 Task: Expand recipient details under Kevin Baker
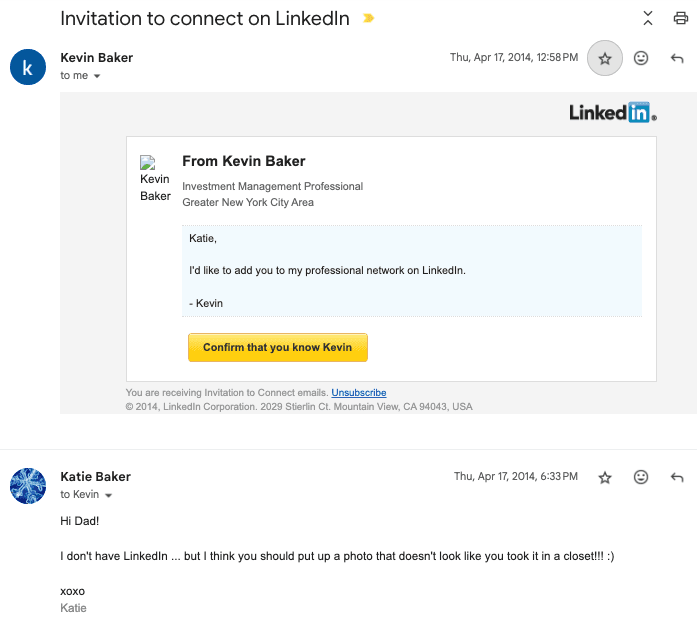97,76
